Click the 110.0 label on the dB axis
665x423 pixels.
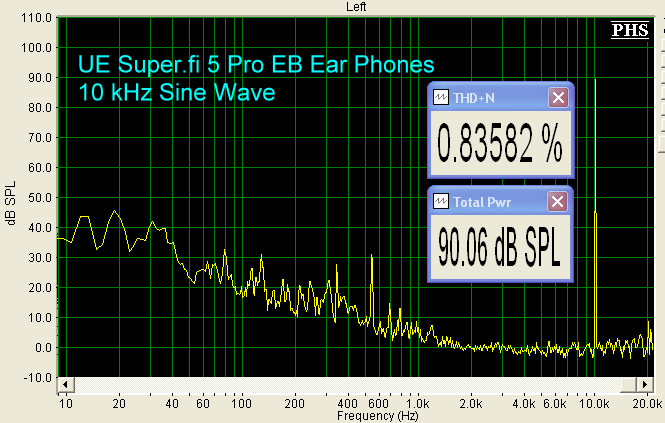[x=35, y=18]
